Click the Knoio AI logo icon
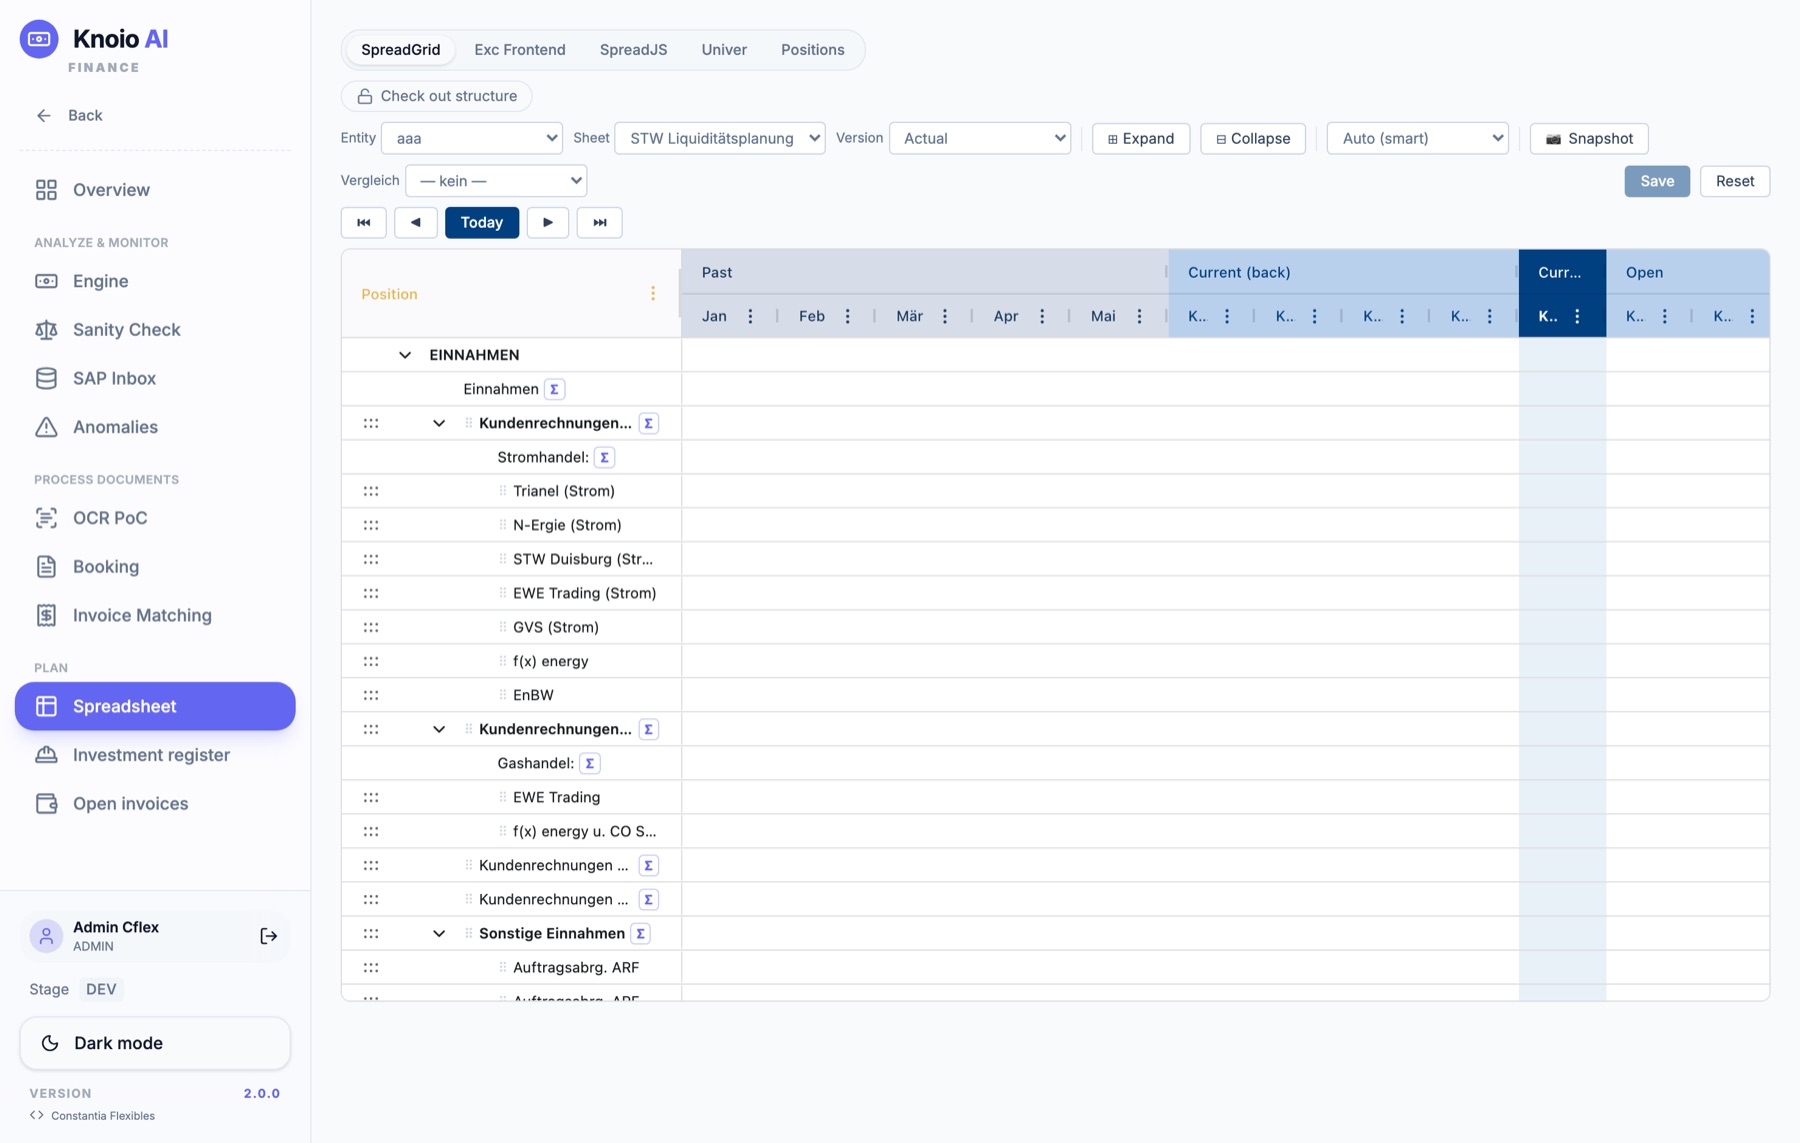The height and width of the screenshot is (1143, 1800). pos(39,39)
